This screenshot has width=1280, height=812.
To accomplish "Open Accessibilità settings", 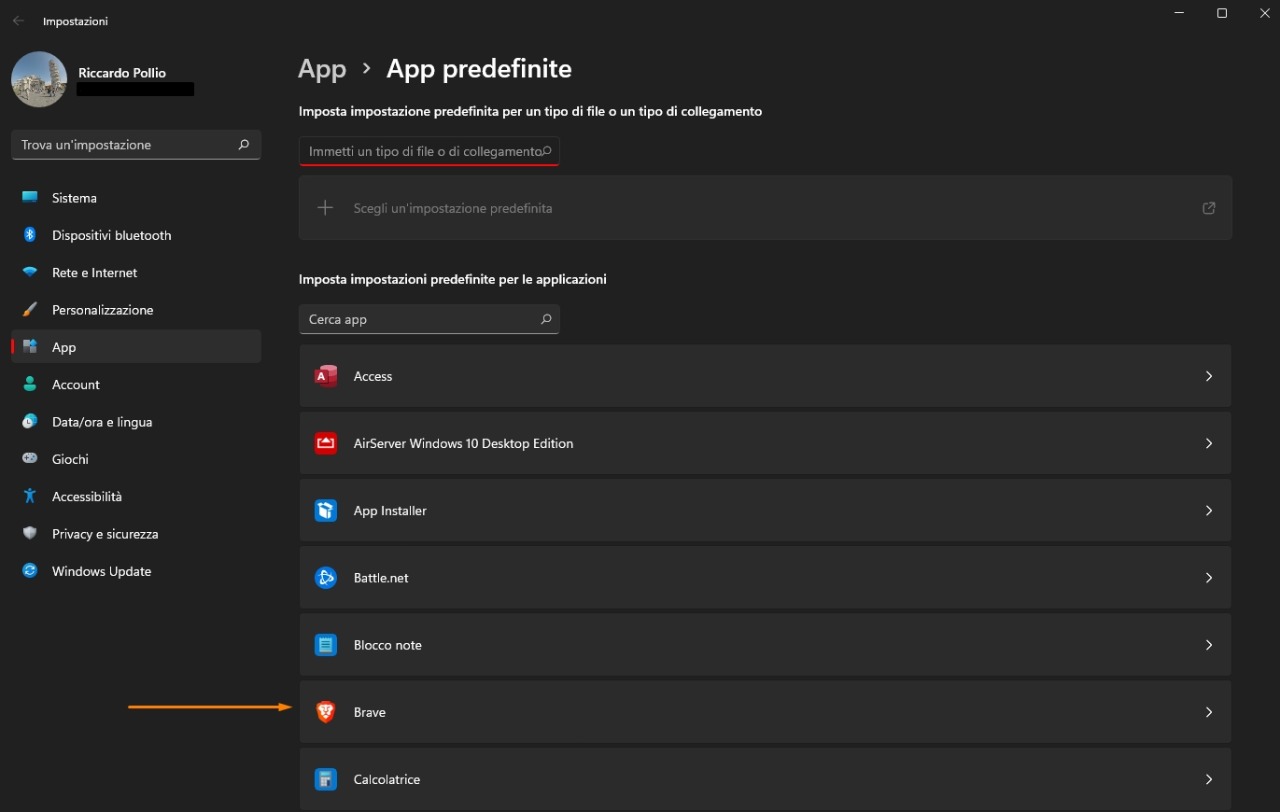I will (x=136, y=496).
